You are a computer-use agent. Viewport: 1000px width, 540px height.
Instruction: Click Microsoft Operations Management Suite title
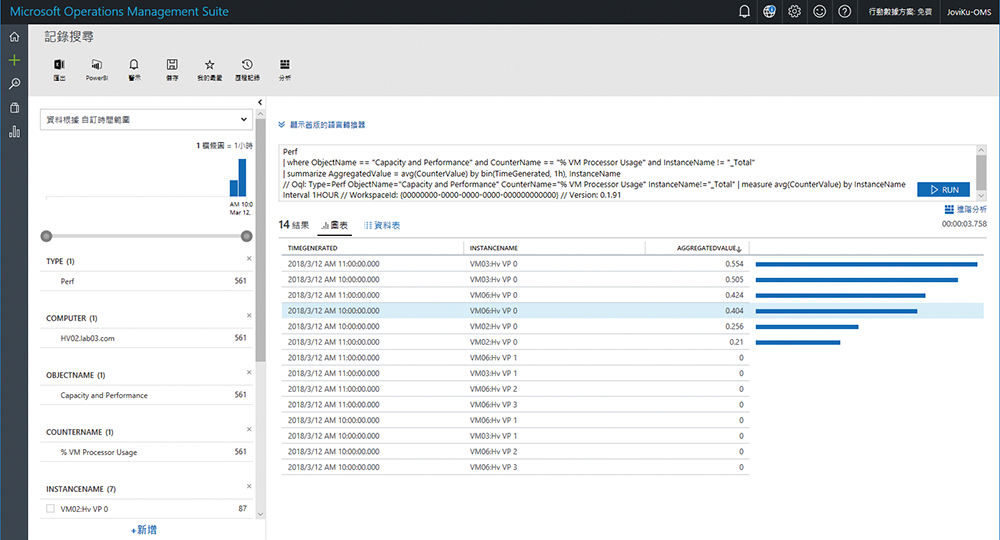point(119,11)
